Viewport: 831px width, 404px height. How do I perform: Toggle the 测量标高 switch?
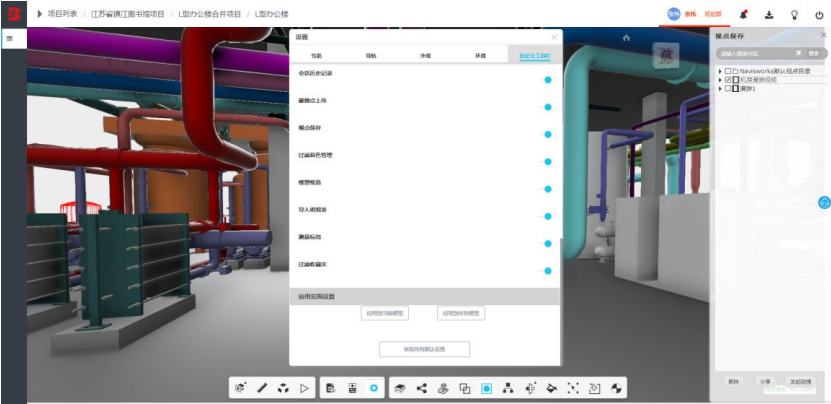click(546, 243)
